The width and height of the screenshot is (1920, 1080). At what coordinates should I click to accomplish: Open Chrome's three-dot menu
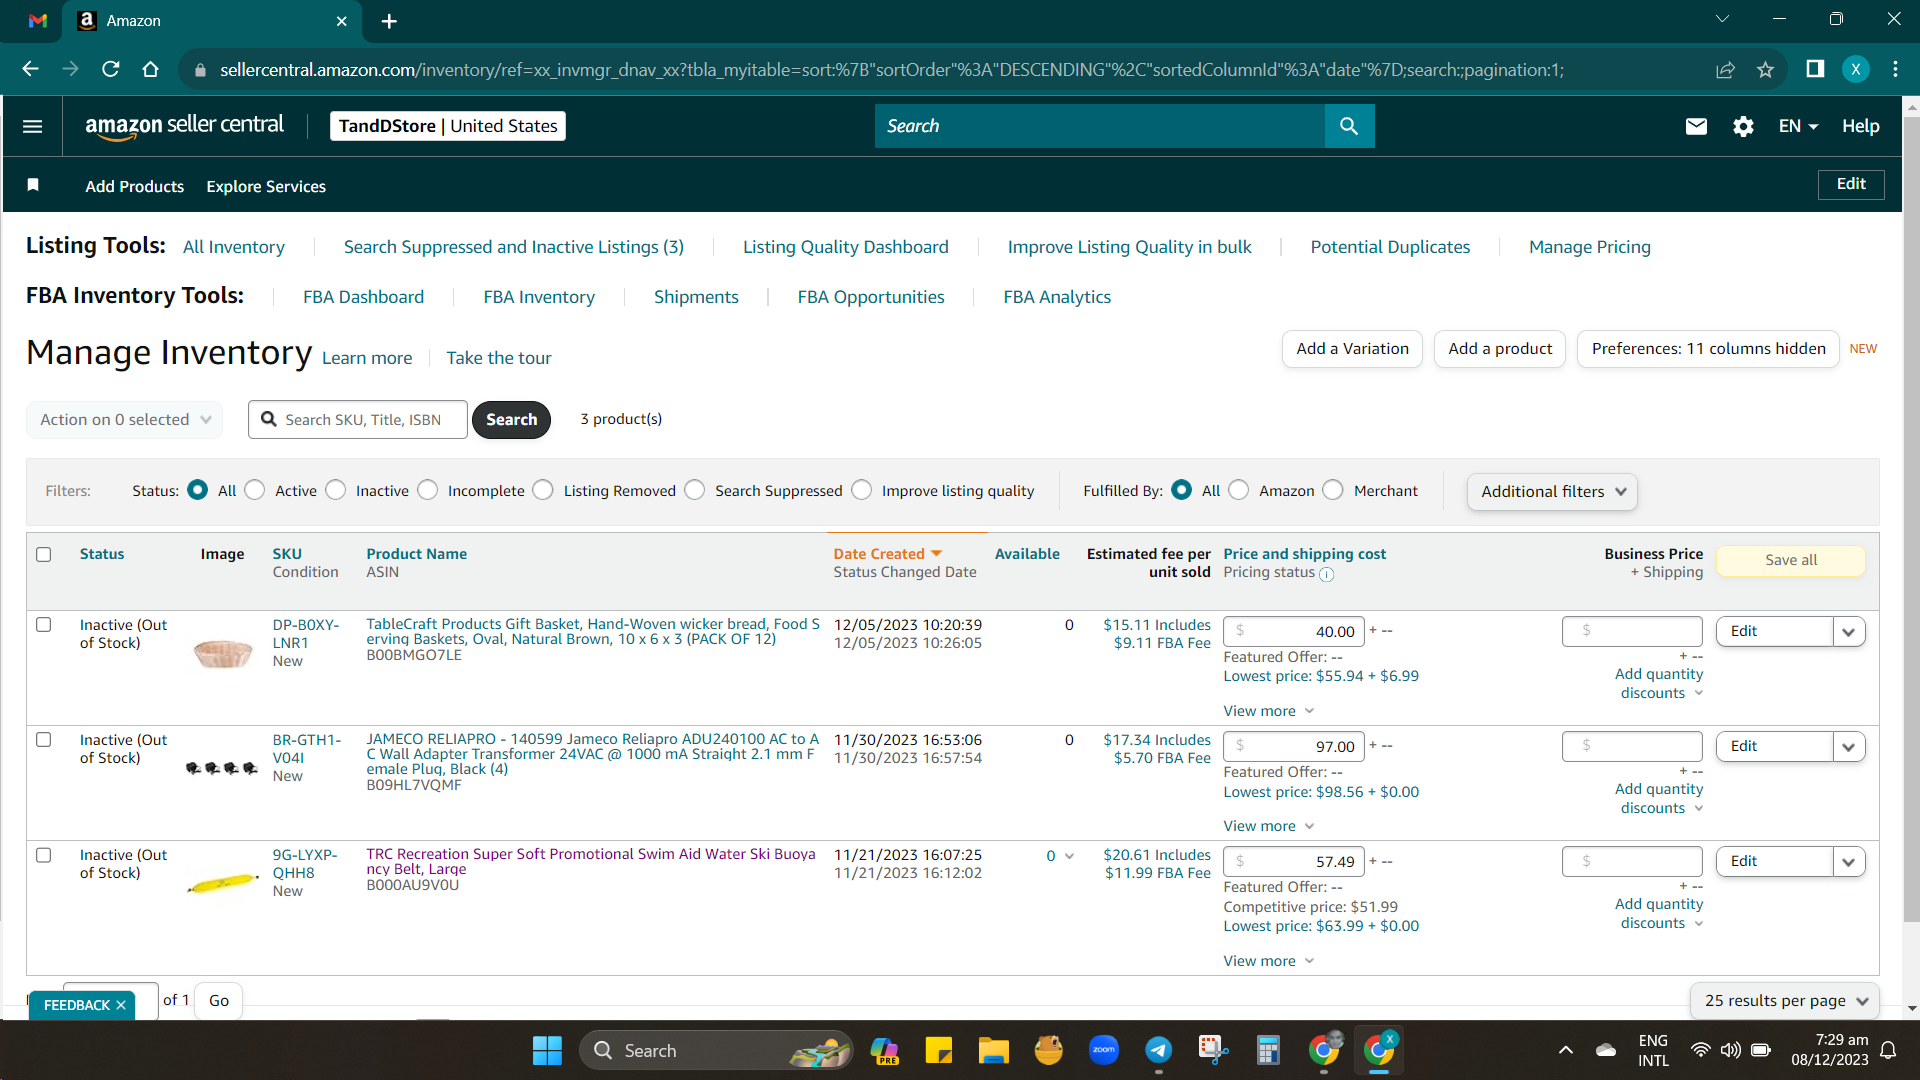(x=1895, y=69)
